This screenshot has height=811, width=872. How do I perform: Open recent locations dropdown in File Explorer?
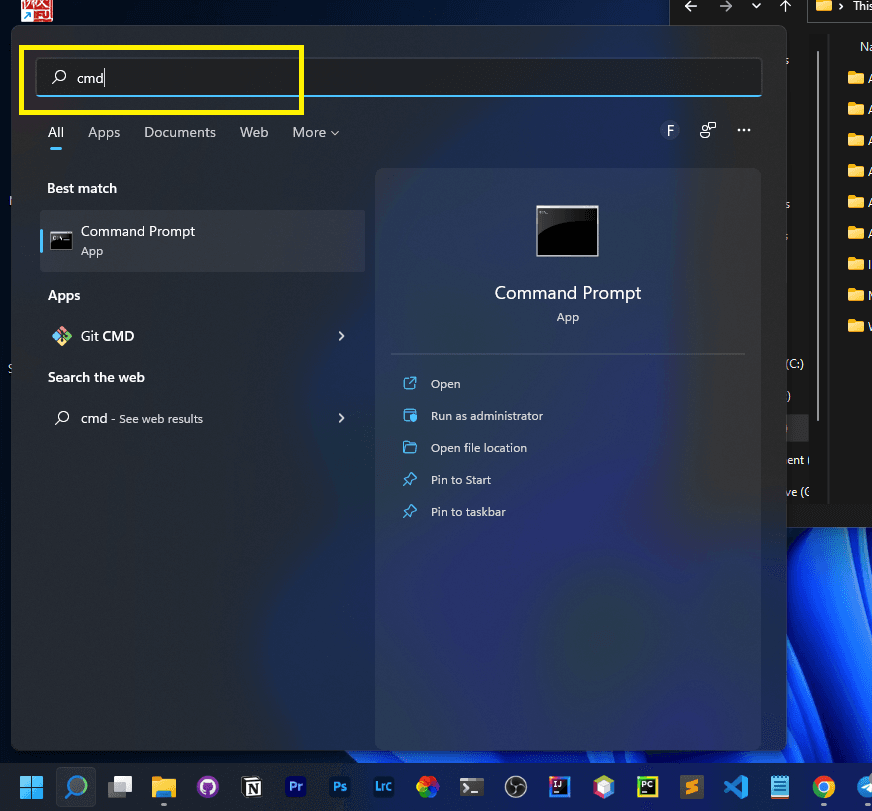click(x=756, y=7)
